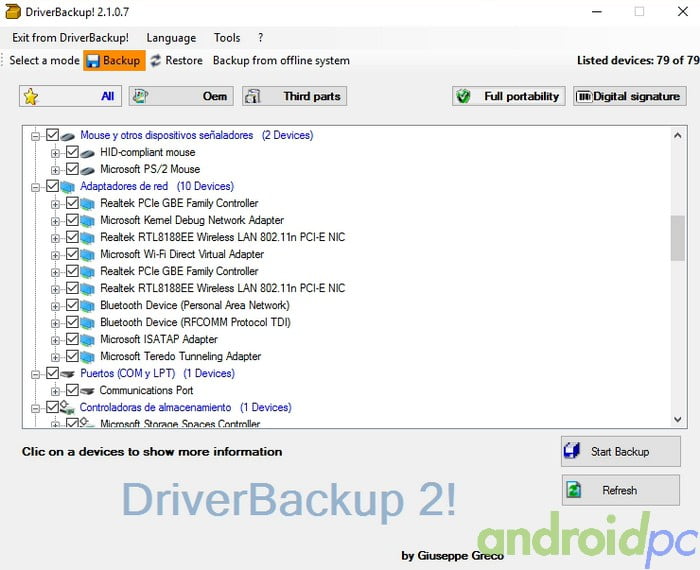Image resolution: width=700 pixels, height=570 pixels.
Task: Click the Digital signature icon
Action: (x=583, y=96)
